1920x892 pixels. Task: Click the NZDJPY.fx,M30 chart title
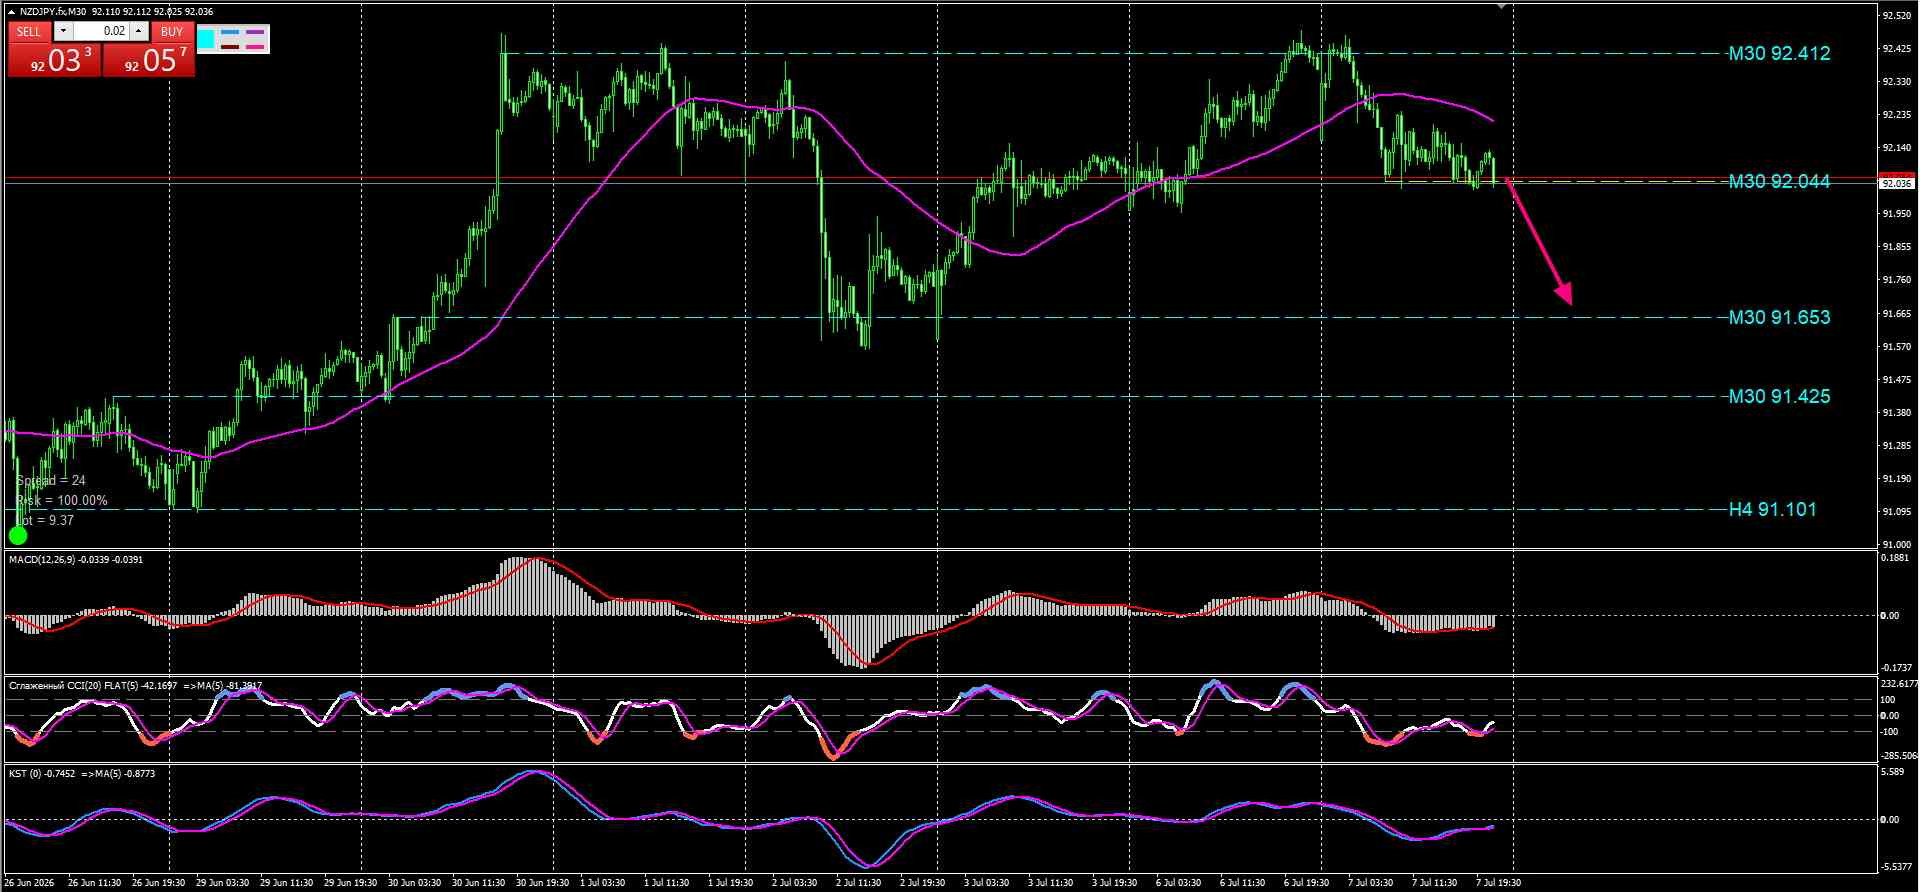[53, 11]
